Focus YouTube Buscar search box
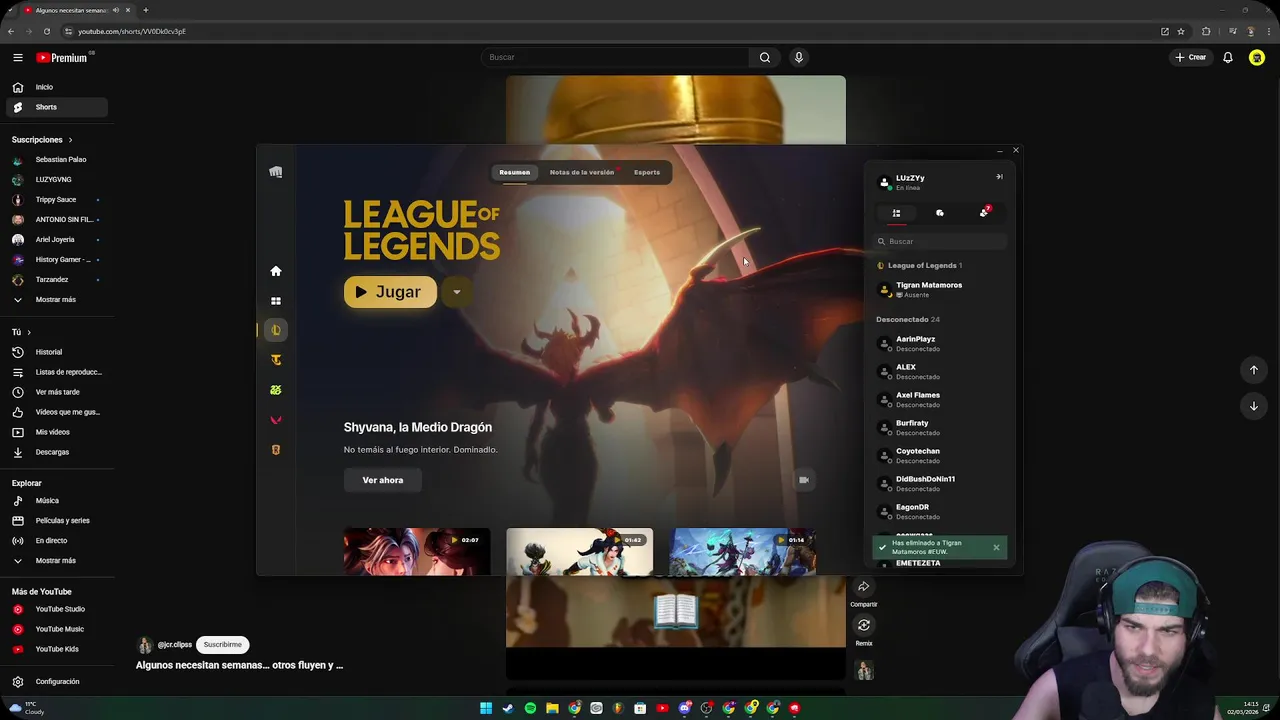Image resolution: width=1280 pixels, height=720 pixels. tap(615, 57)
